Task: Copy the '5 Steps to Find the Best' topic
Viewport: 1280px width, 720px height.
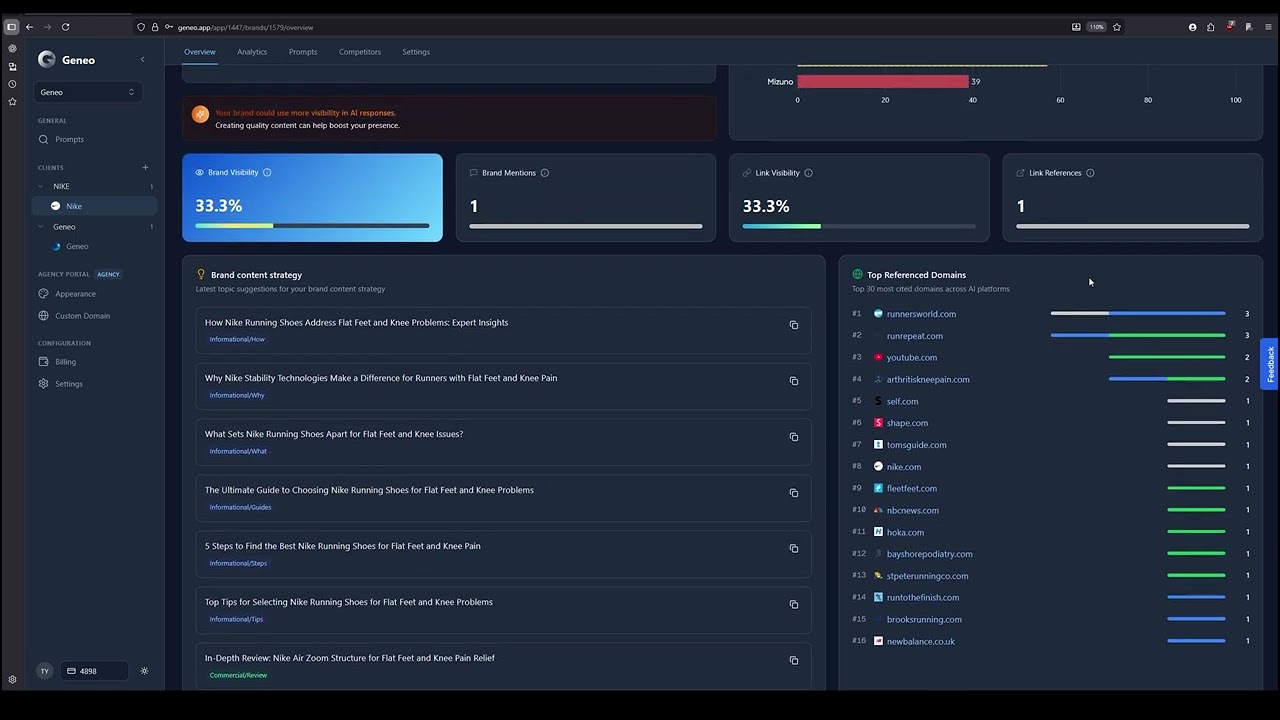Action: pyautogui.click(x=794, y=549)
